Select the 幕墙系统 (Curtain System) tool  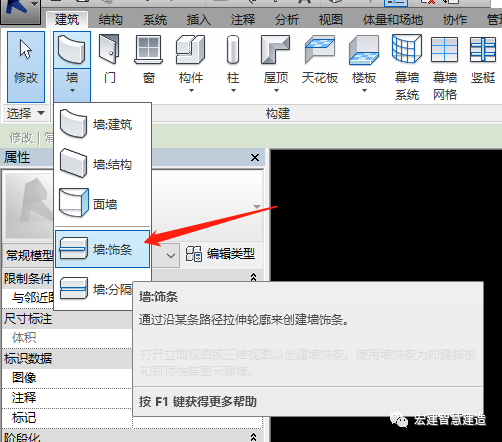(x=407, y=67)
